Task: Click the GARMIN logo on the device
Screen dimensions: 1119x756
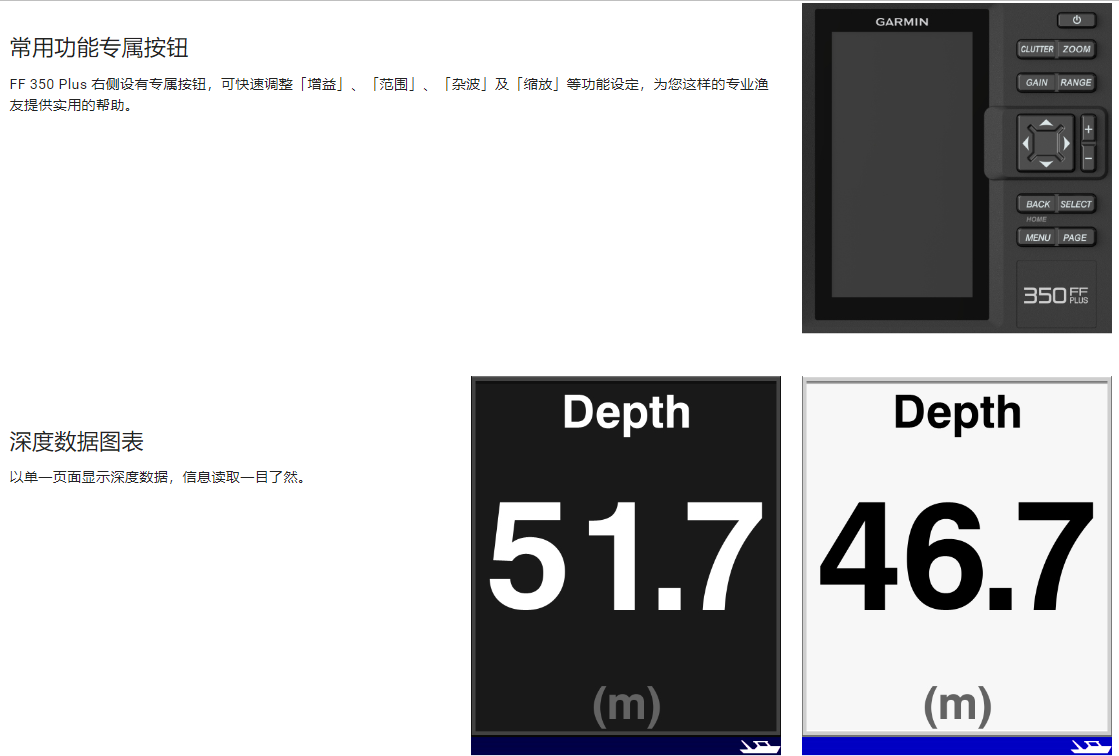Action: click(902, 22)
